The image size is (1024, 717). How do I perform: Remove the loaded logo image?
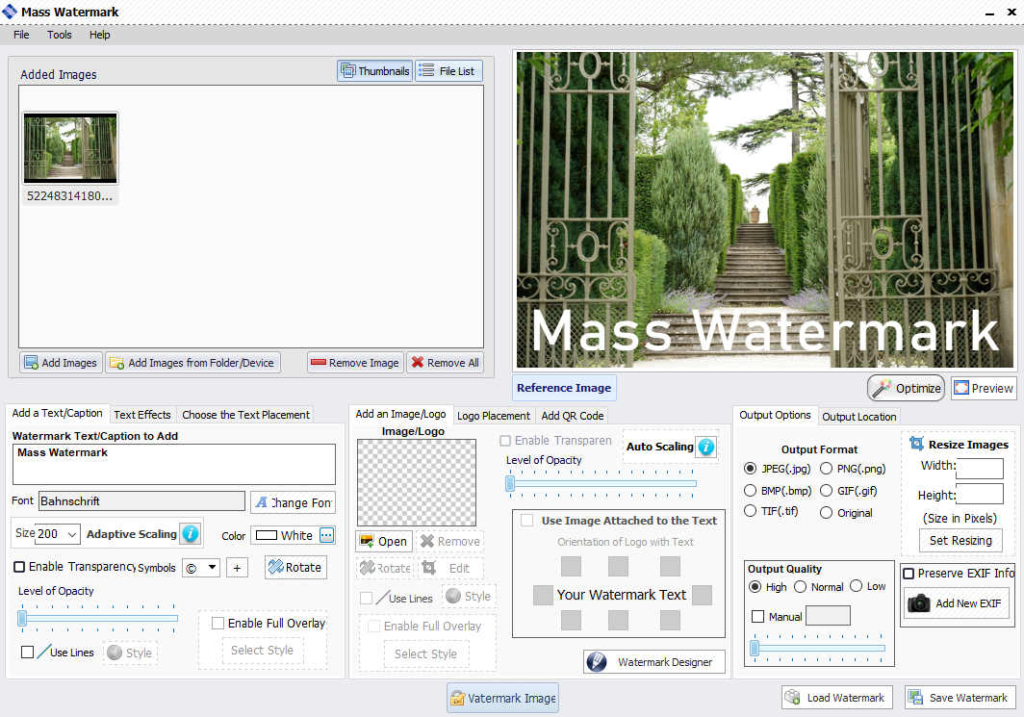pos(450,541)
